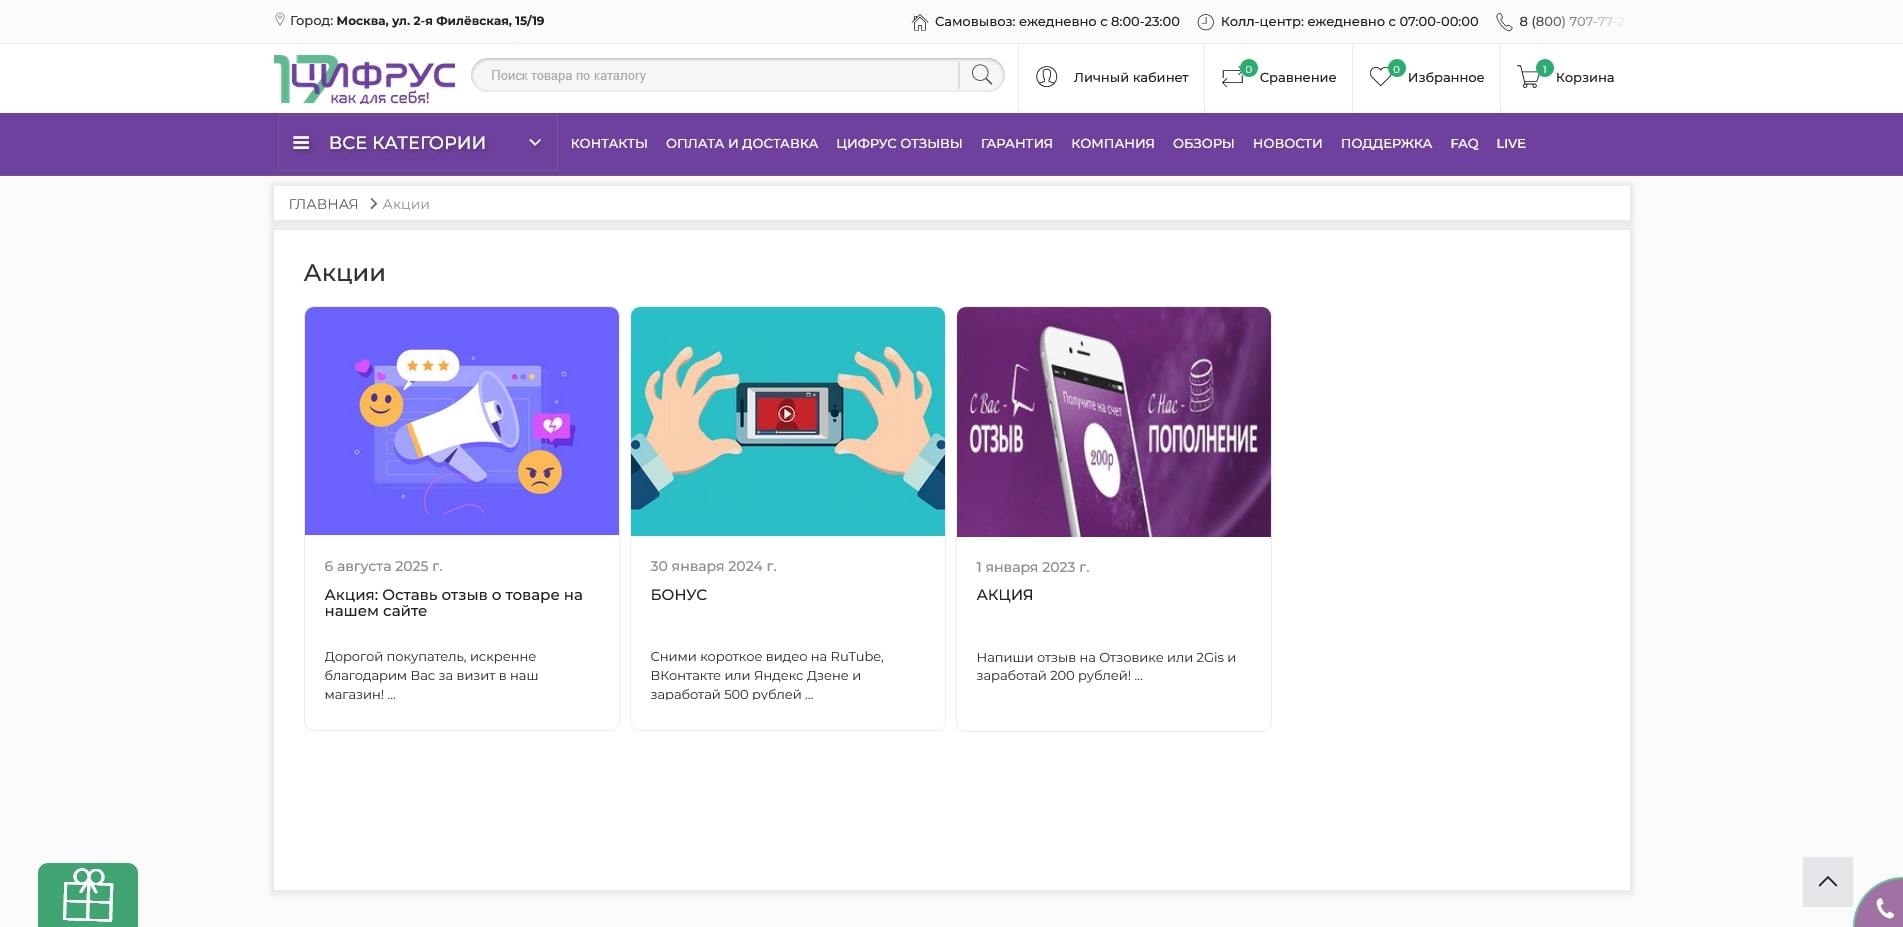Screen dimensions: 1903x927
Task: Click the purple ОТЗЫВ ПОПОЛНЕНИЕ promo image
Action: tap(1113, 421)
